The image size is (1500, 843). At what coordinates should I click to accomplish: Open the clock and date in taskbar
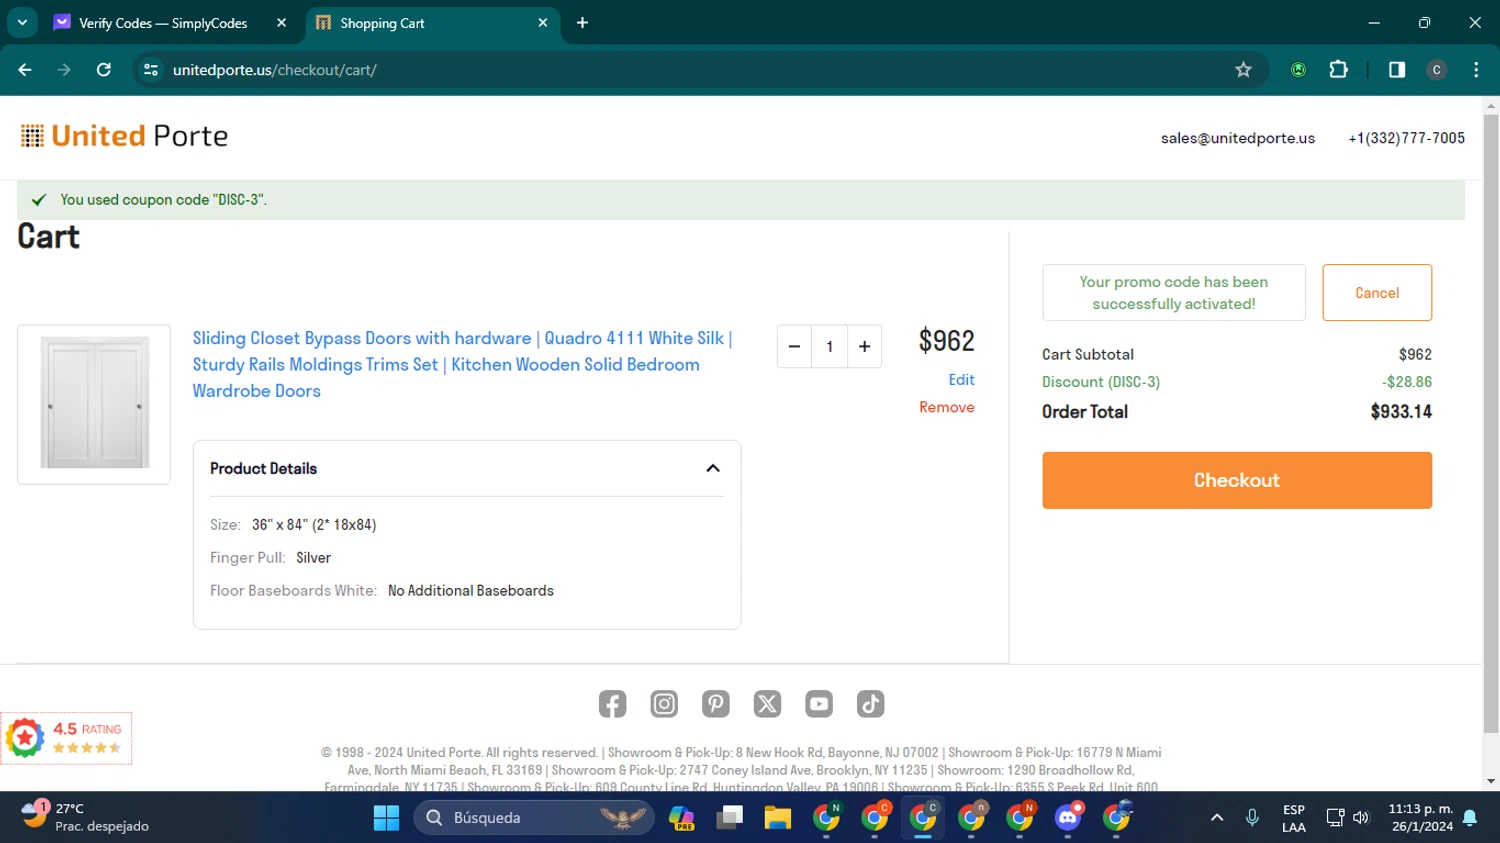coord(1420,818)
